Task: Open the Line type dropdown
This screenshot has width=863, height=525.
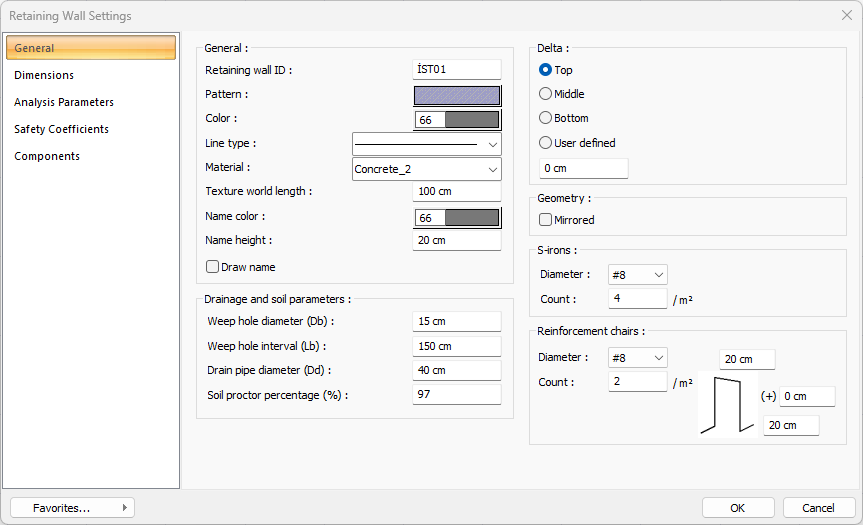Action: point(426,144)
